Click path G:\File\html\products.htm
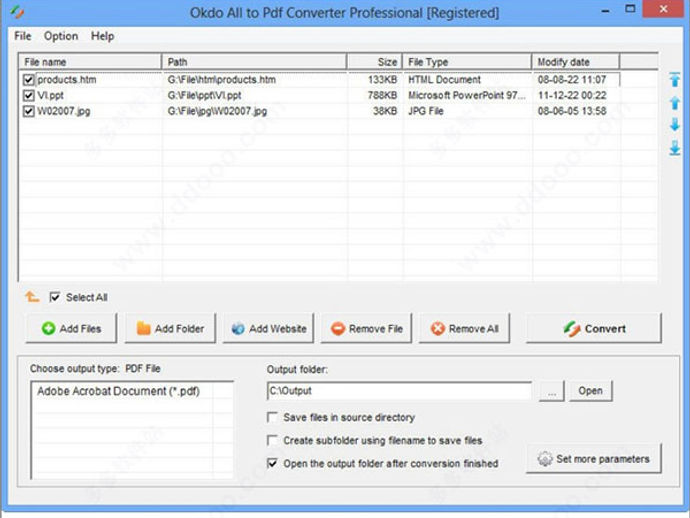The height and width of the screenshot is (518, 690). [222, 80]
